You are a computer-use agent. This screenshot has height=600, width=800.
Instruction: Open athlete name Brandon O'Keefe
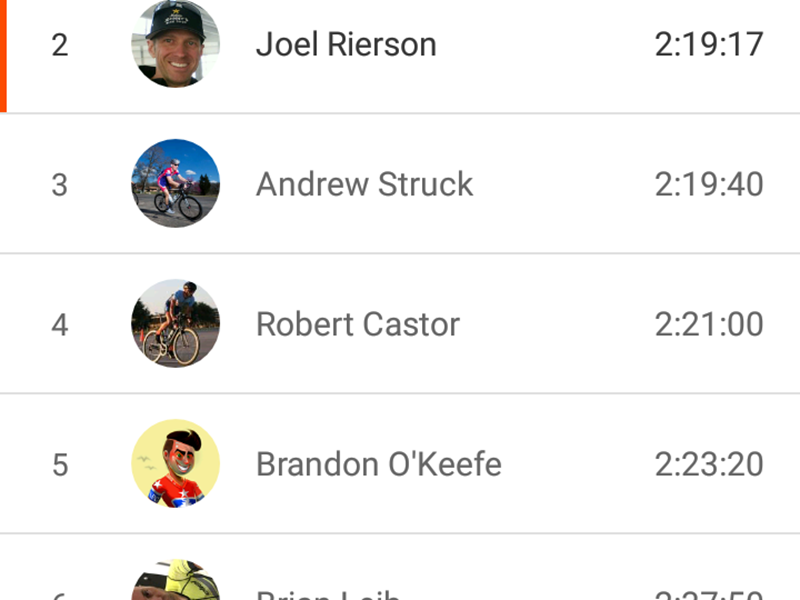point(378,464)
